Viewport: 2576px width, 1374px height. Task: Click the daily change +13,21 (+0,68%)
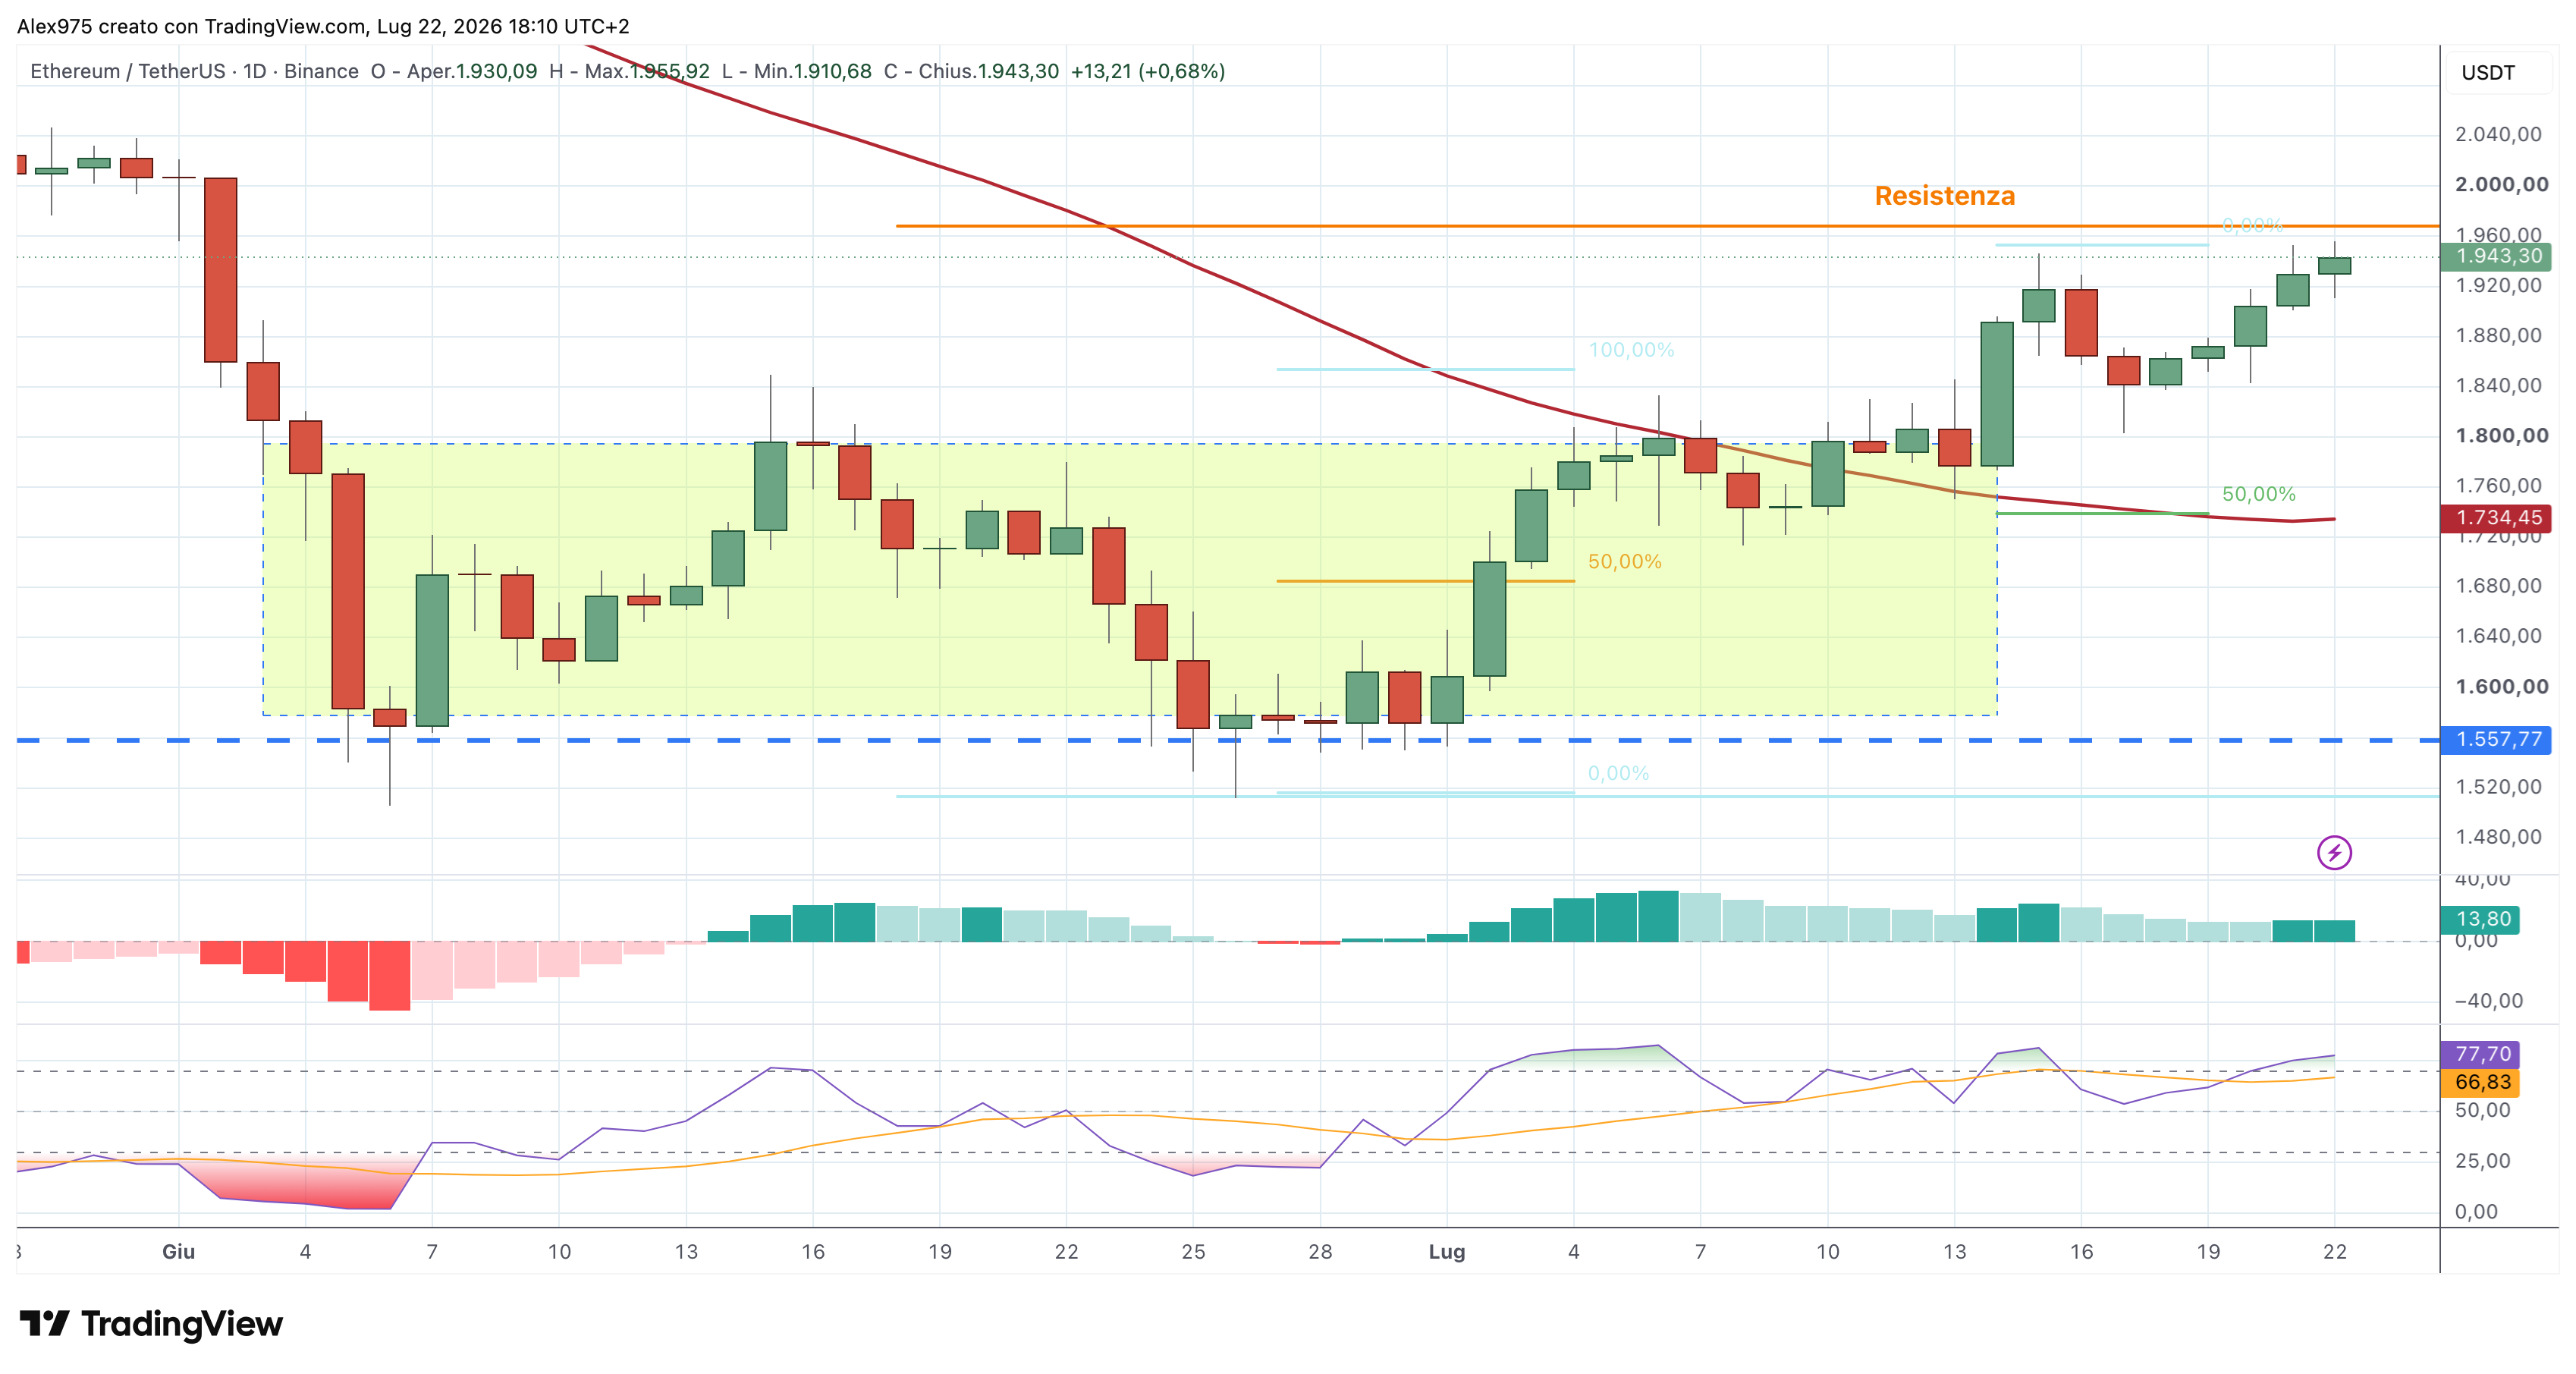[1148, 71]
